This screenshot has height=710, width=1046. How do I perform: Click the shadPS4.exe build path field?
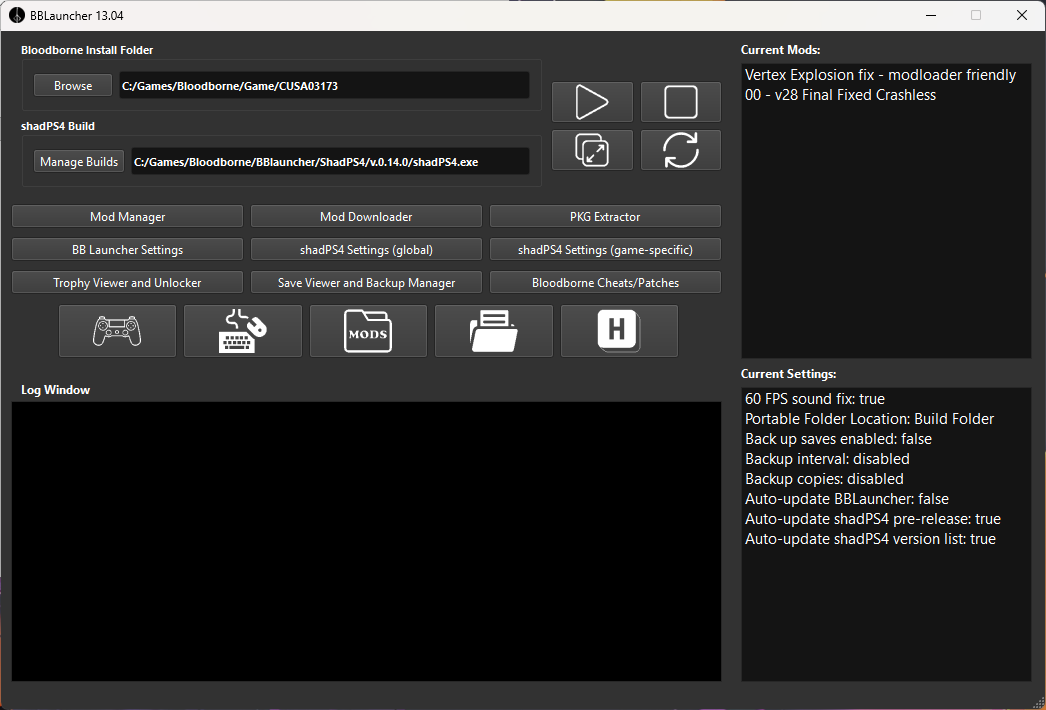(330, 161)
